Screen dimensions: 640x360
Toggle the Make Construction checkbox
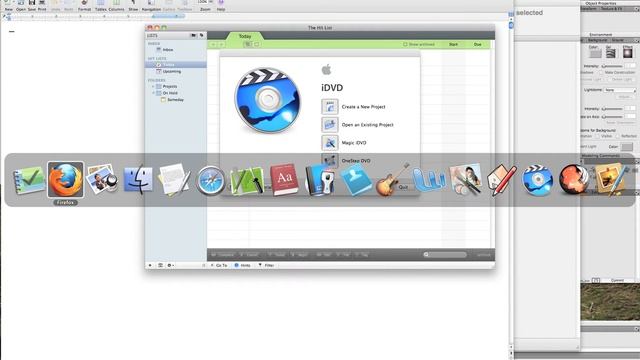pos(601,73)
